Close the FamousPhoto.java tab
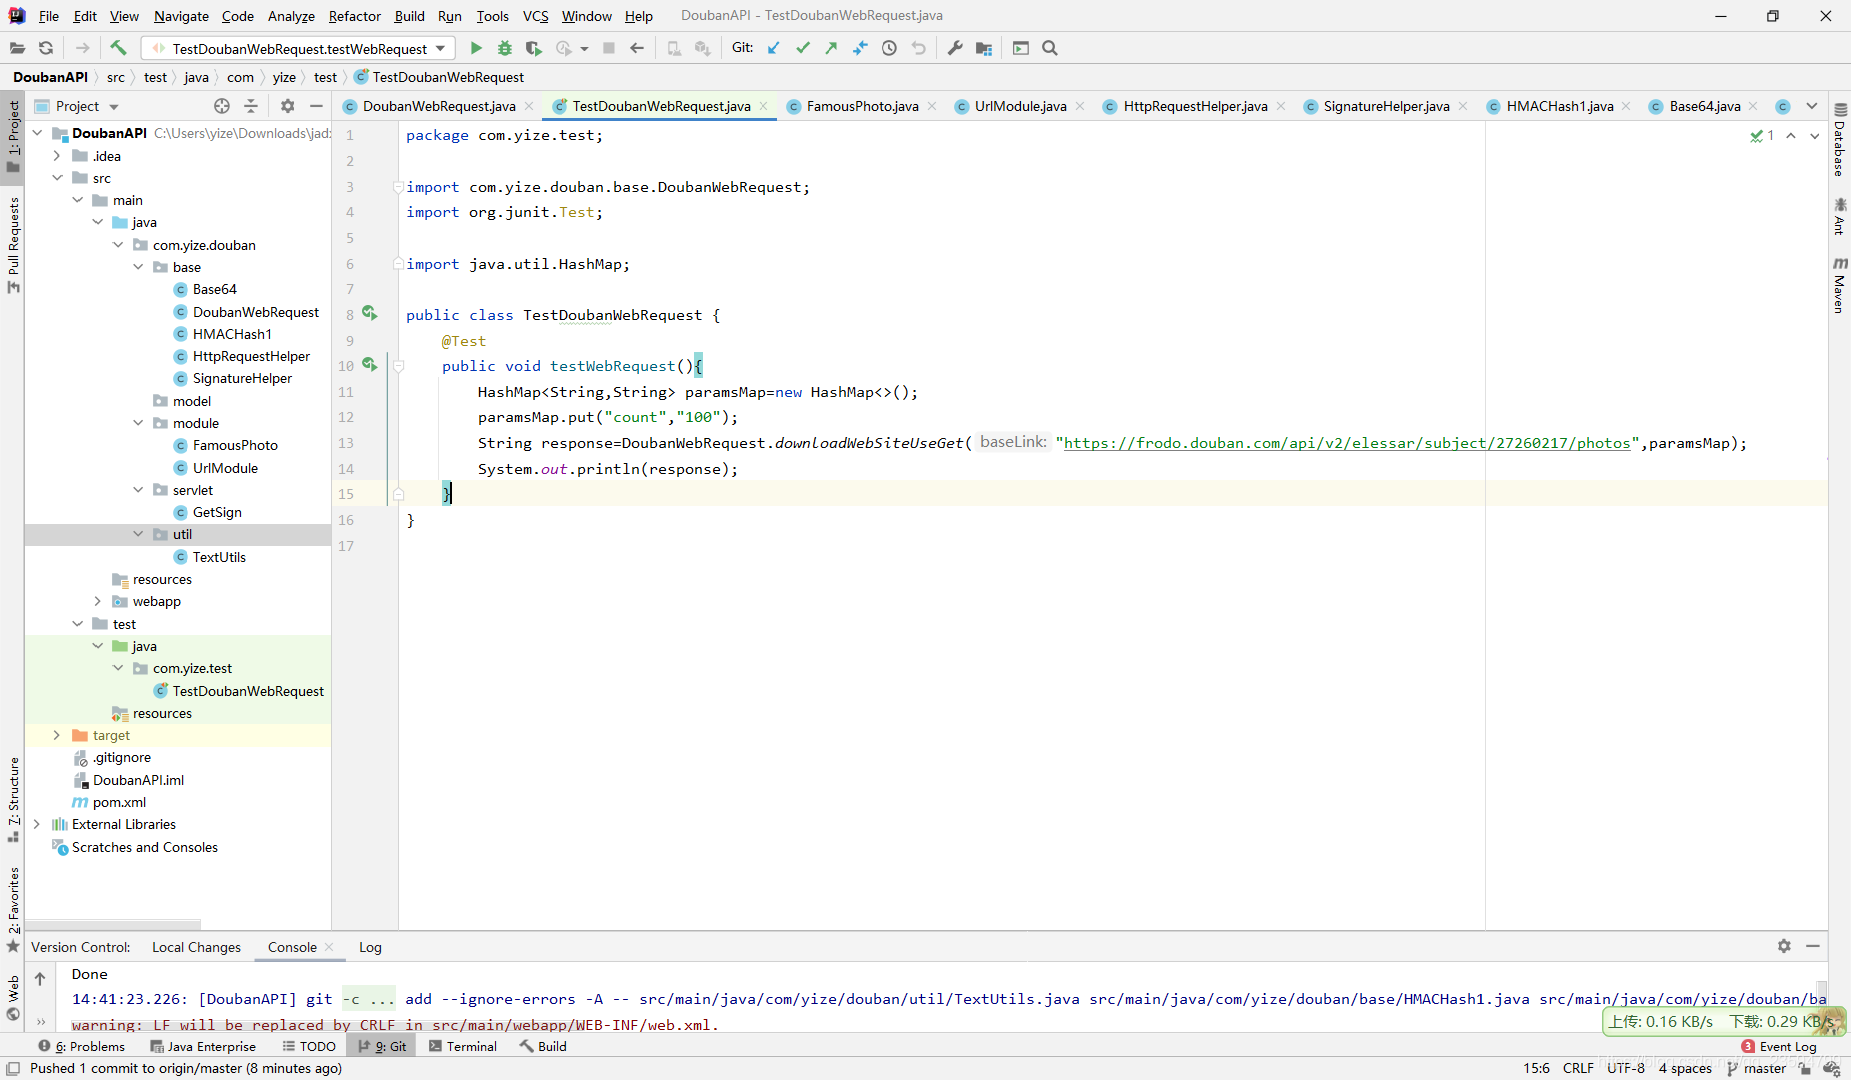Screen dimensions: 1851x1080 tap(932, 106)
